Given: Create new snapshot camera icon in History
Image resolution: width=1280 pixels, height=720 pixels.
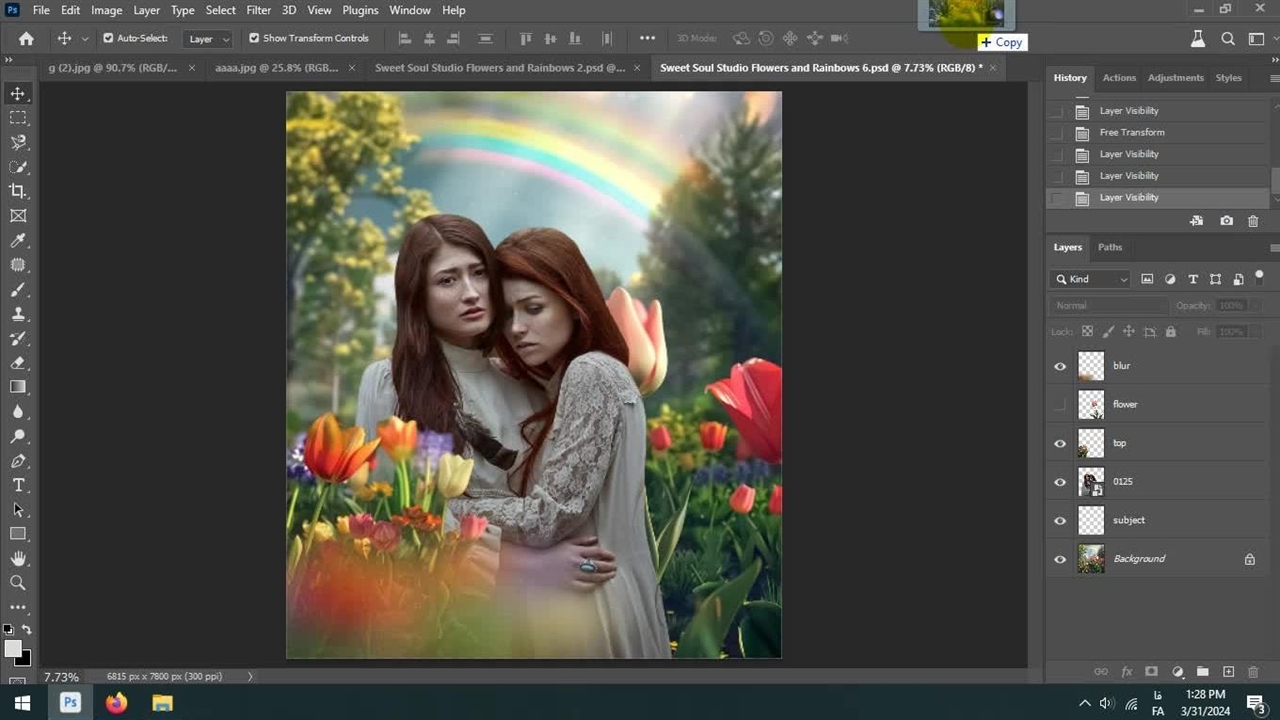Looking at the screenshot, I should point(1226,221).
